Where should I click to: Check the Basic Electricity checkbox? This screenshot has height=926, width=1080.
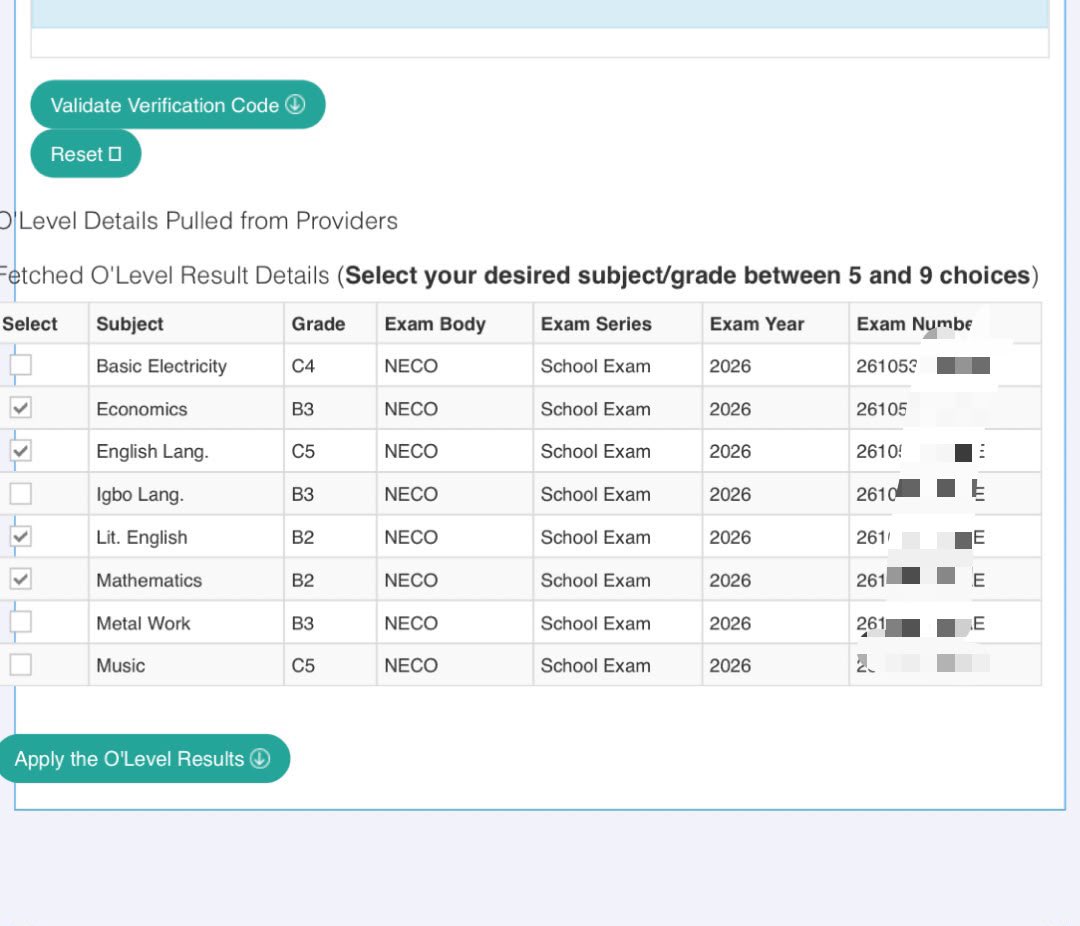(x=21, y=364)
